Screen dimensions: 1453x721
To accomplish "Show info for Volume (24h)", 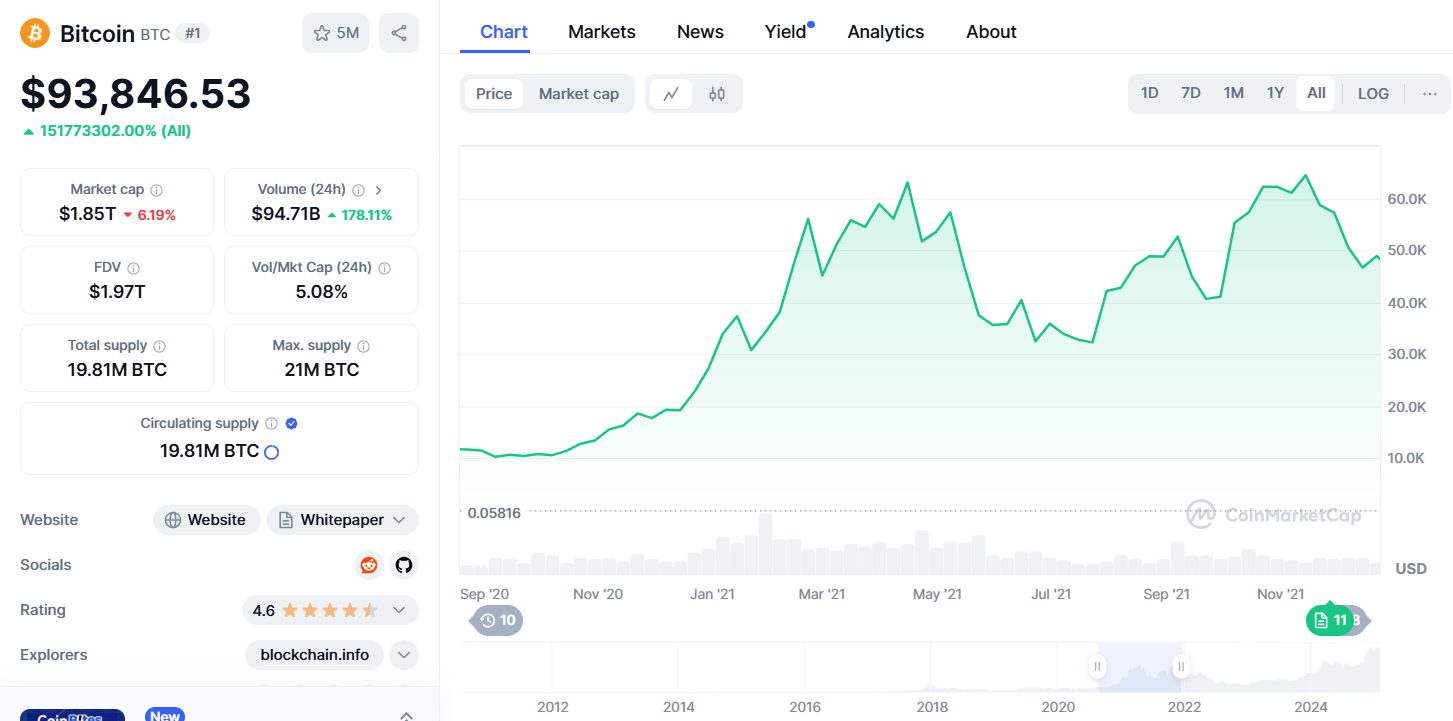I will [359, 190].
